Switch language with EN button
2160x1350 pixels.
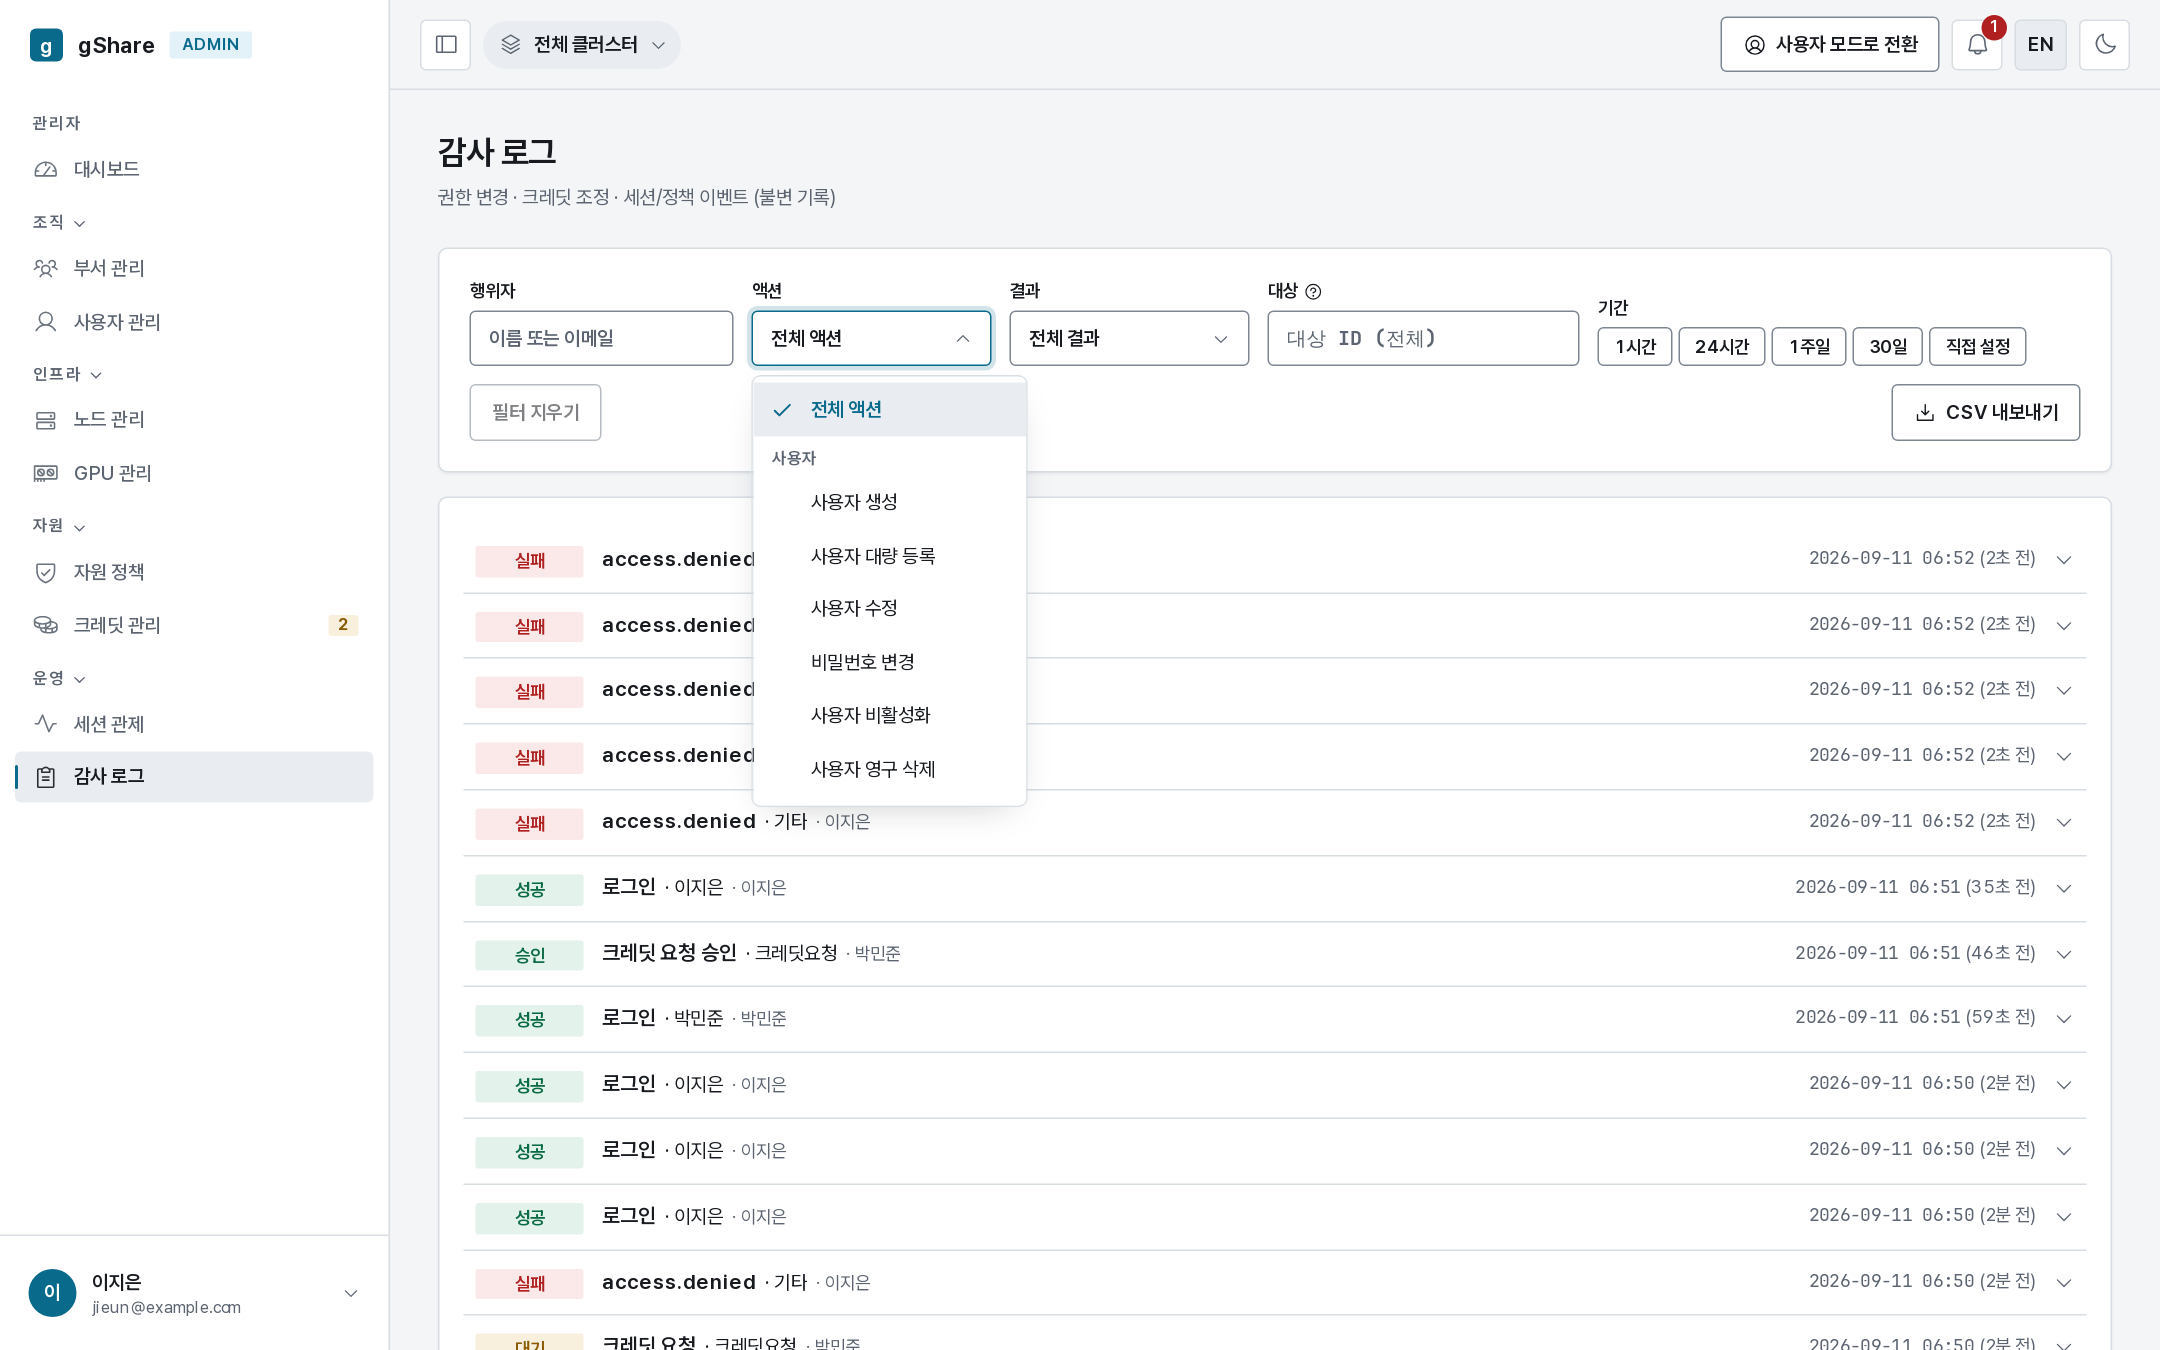2040,45
